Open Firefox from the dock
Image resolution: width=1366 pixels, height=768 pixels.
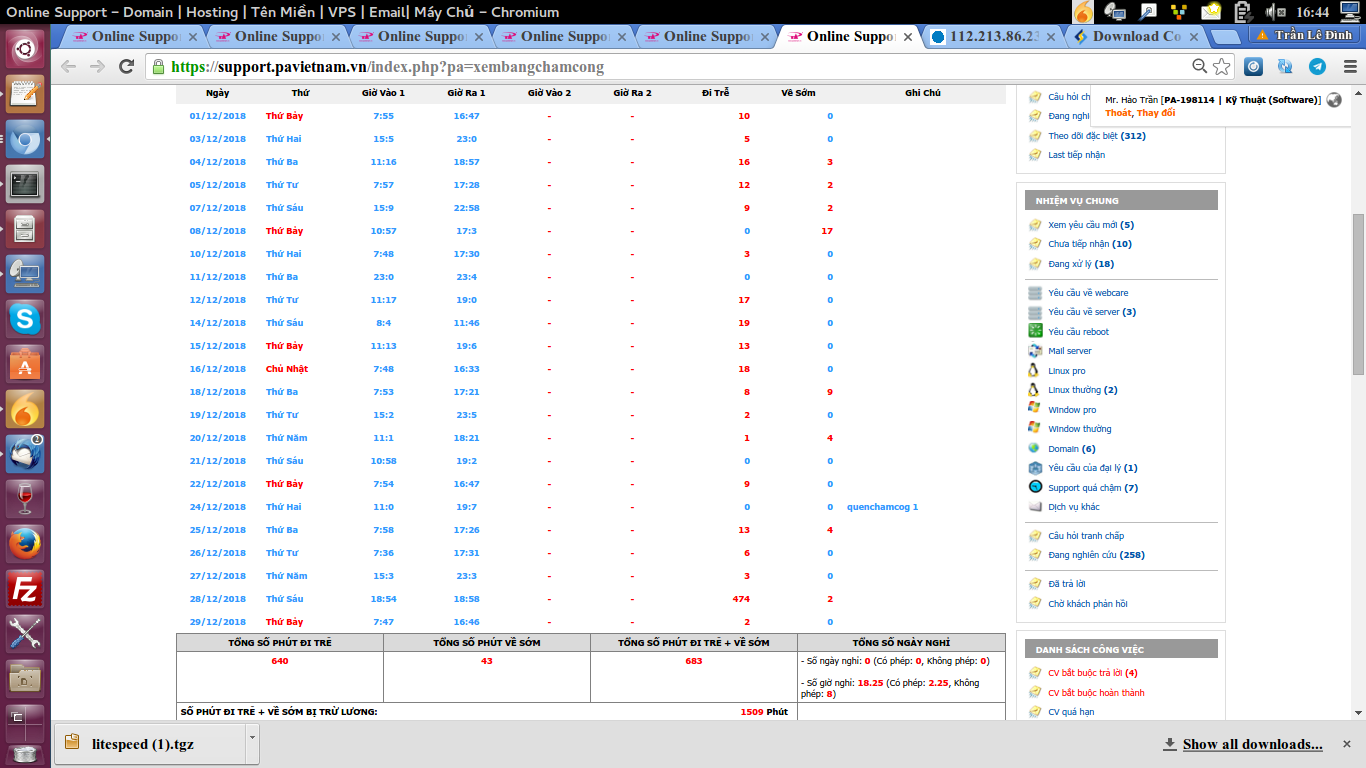pos(25,544)
